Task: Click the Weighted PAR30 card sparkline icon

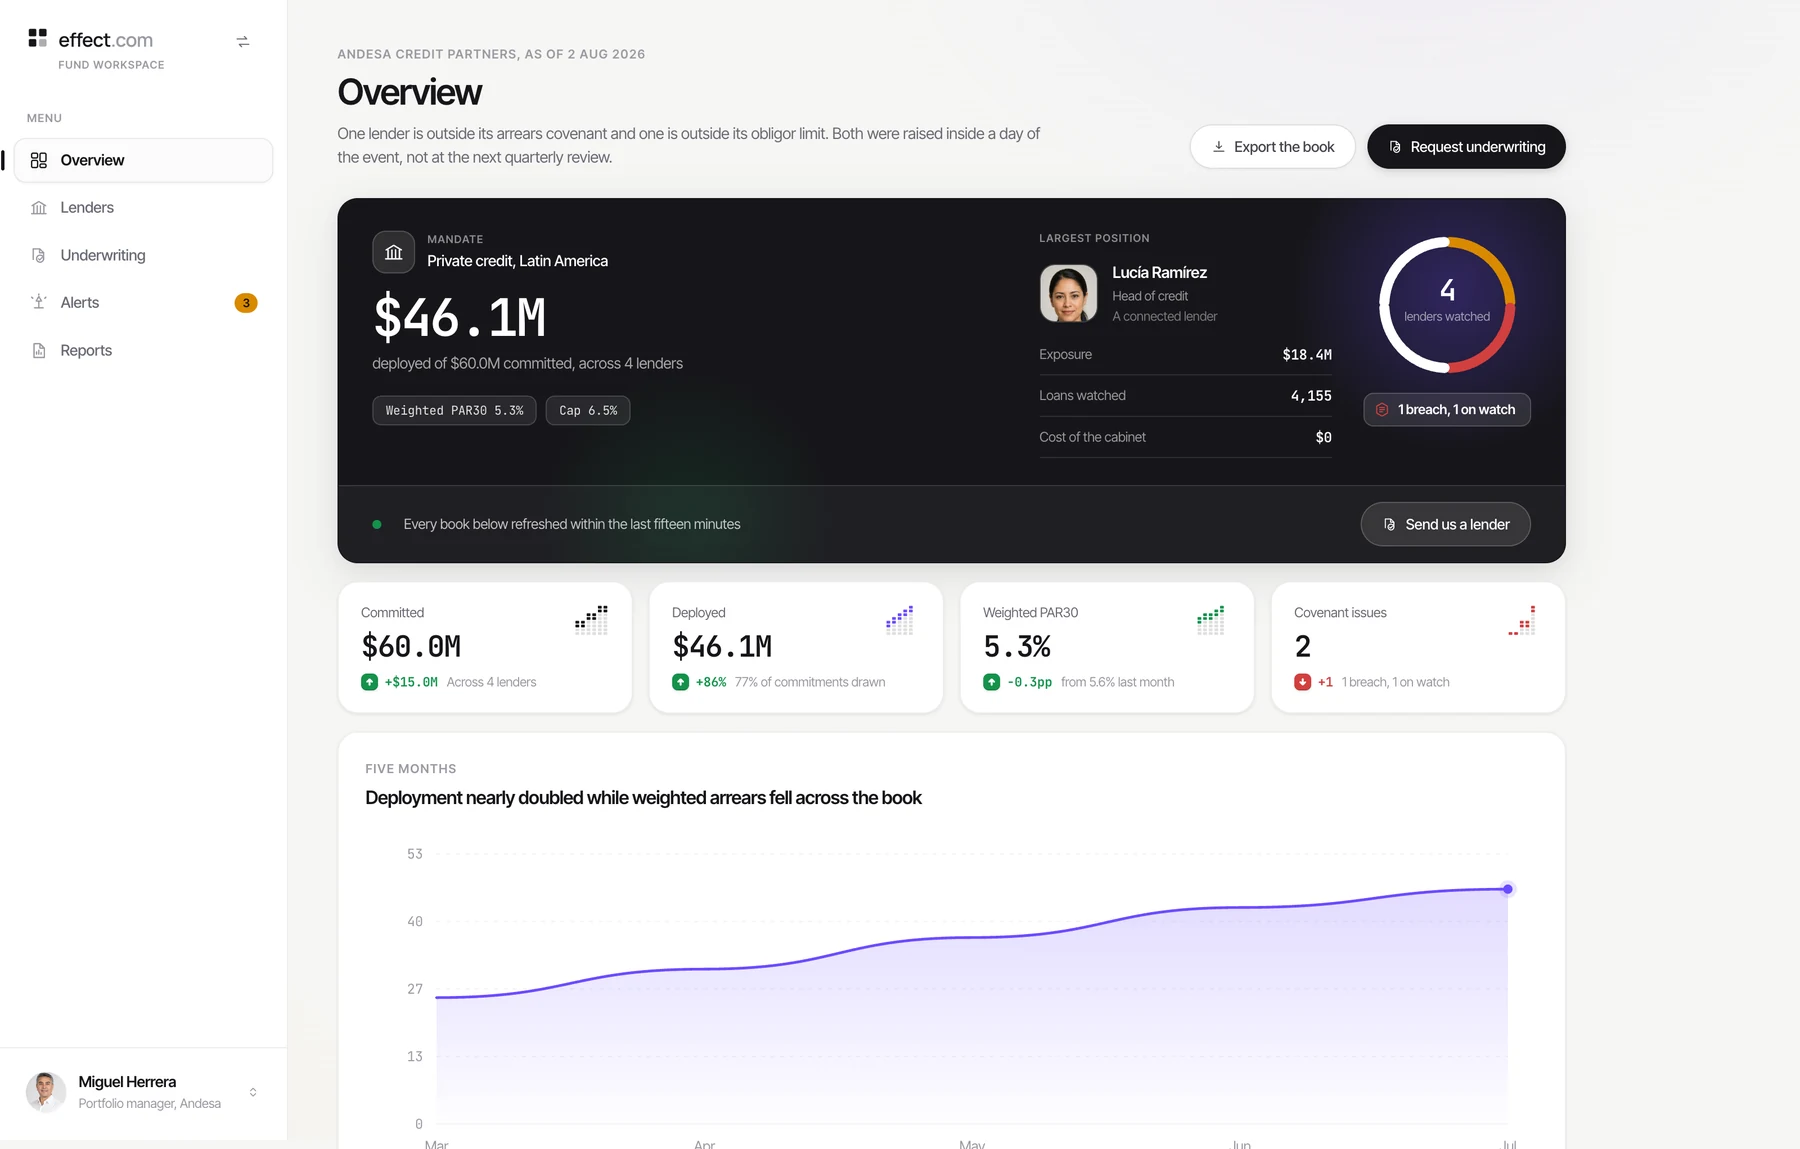Action: [1210, 620]
